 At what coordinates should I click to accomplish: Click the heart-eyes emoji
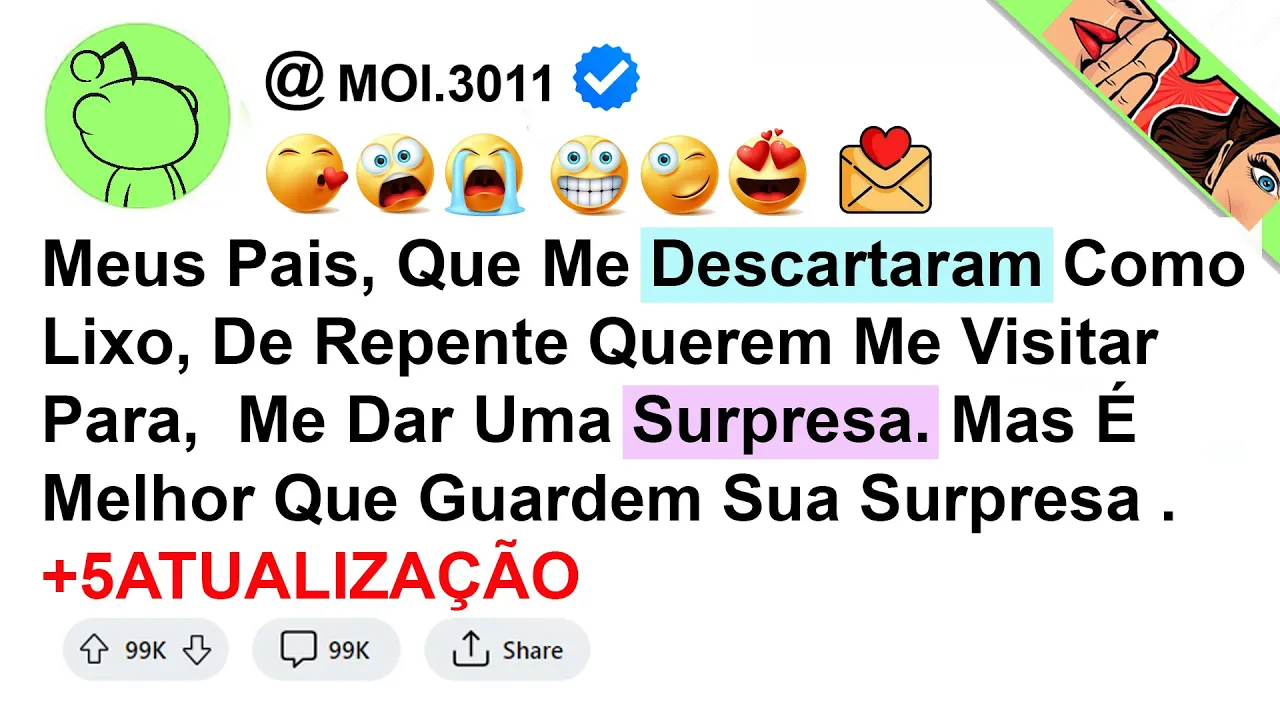tap(768, 175)
